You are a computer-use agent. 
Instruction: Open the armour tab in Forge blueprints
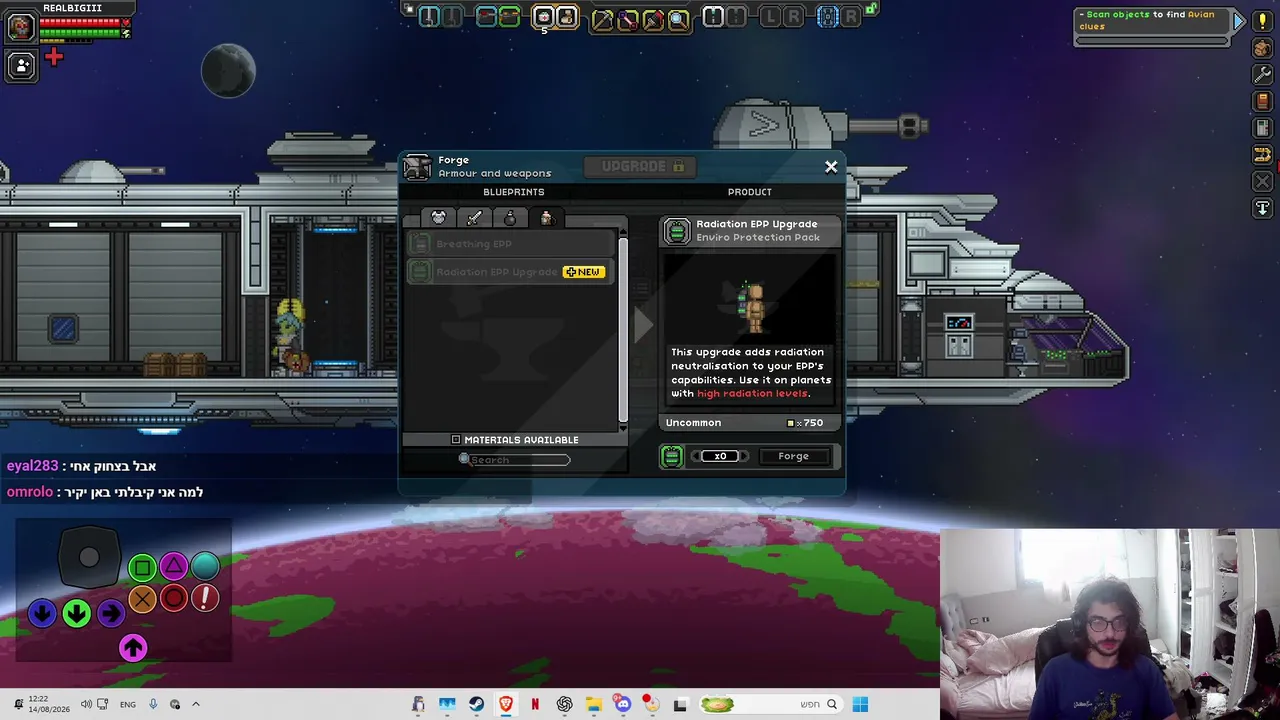pos(438,217)
